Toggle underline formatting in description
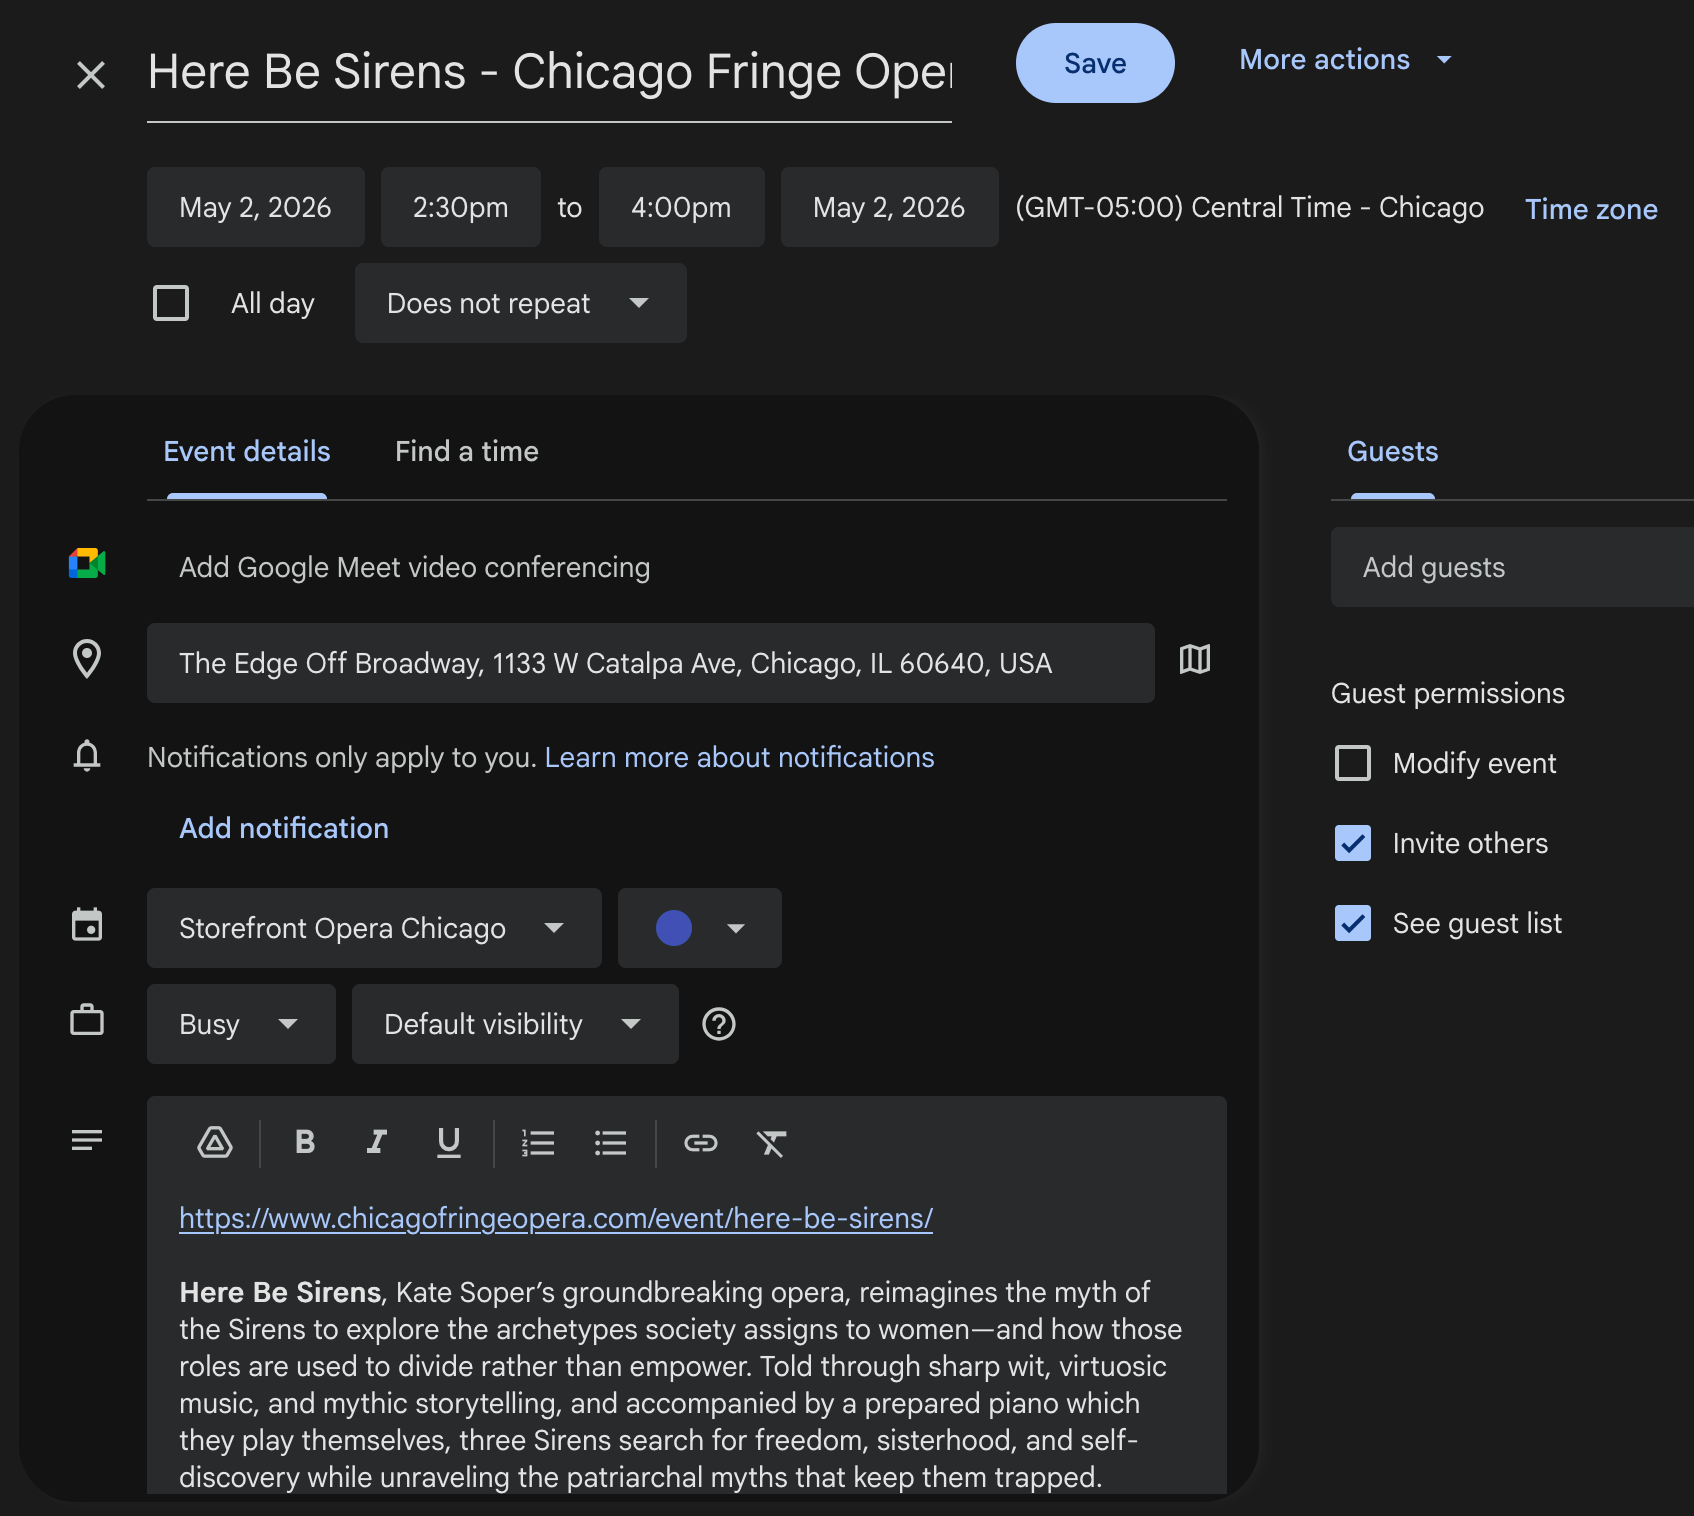The width and height of the screenshot is (1694, 1516). click(449, 1142)
